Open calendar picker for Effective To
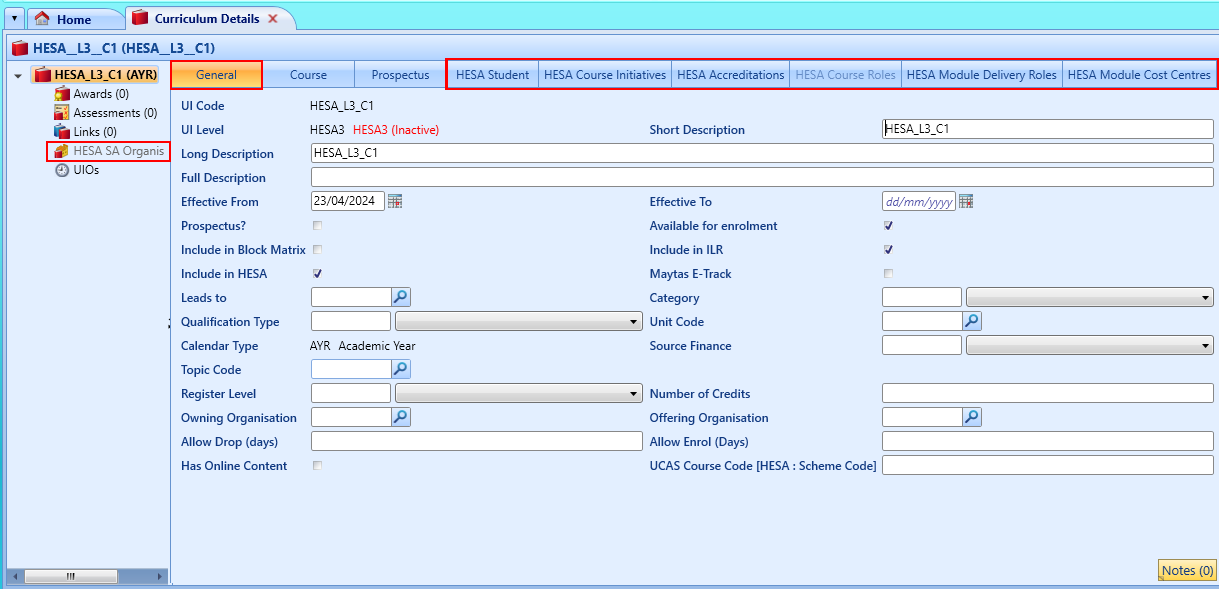 click(x=965, y=201)
